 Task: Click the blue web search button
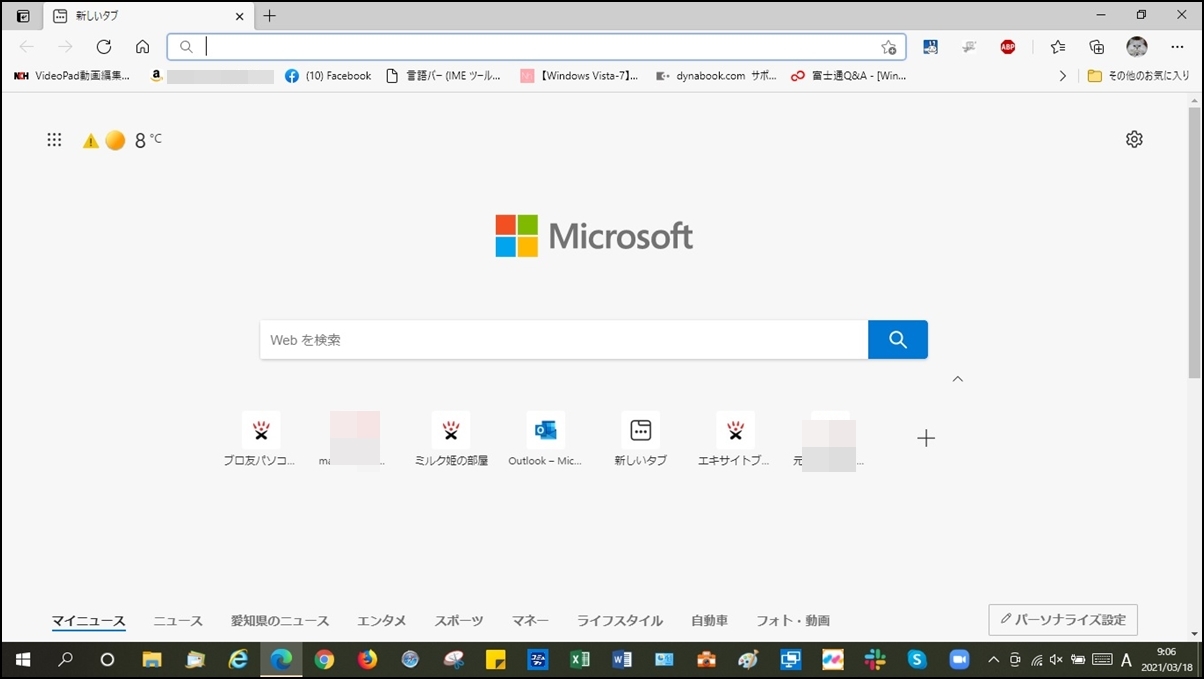pyautogui.click(x=898, y=340)
